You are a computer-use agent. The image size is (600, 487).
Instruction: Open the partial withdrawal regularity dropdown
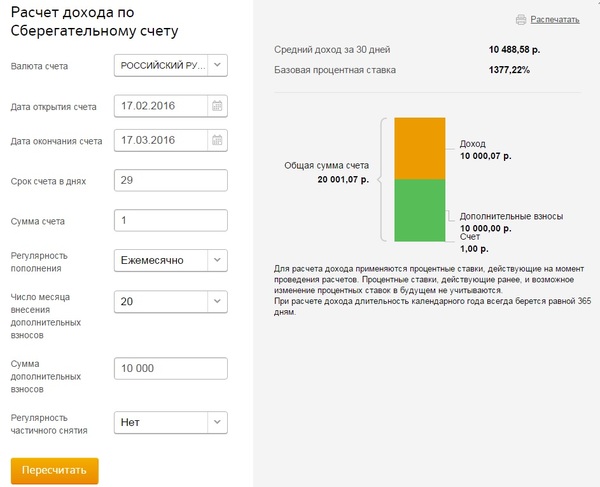(218, 422)
